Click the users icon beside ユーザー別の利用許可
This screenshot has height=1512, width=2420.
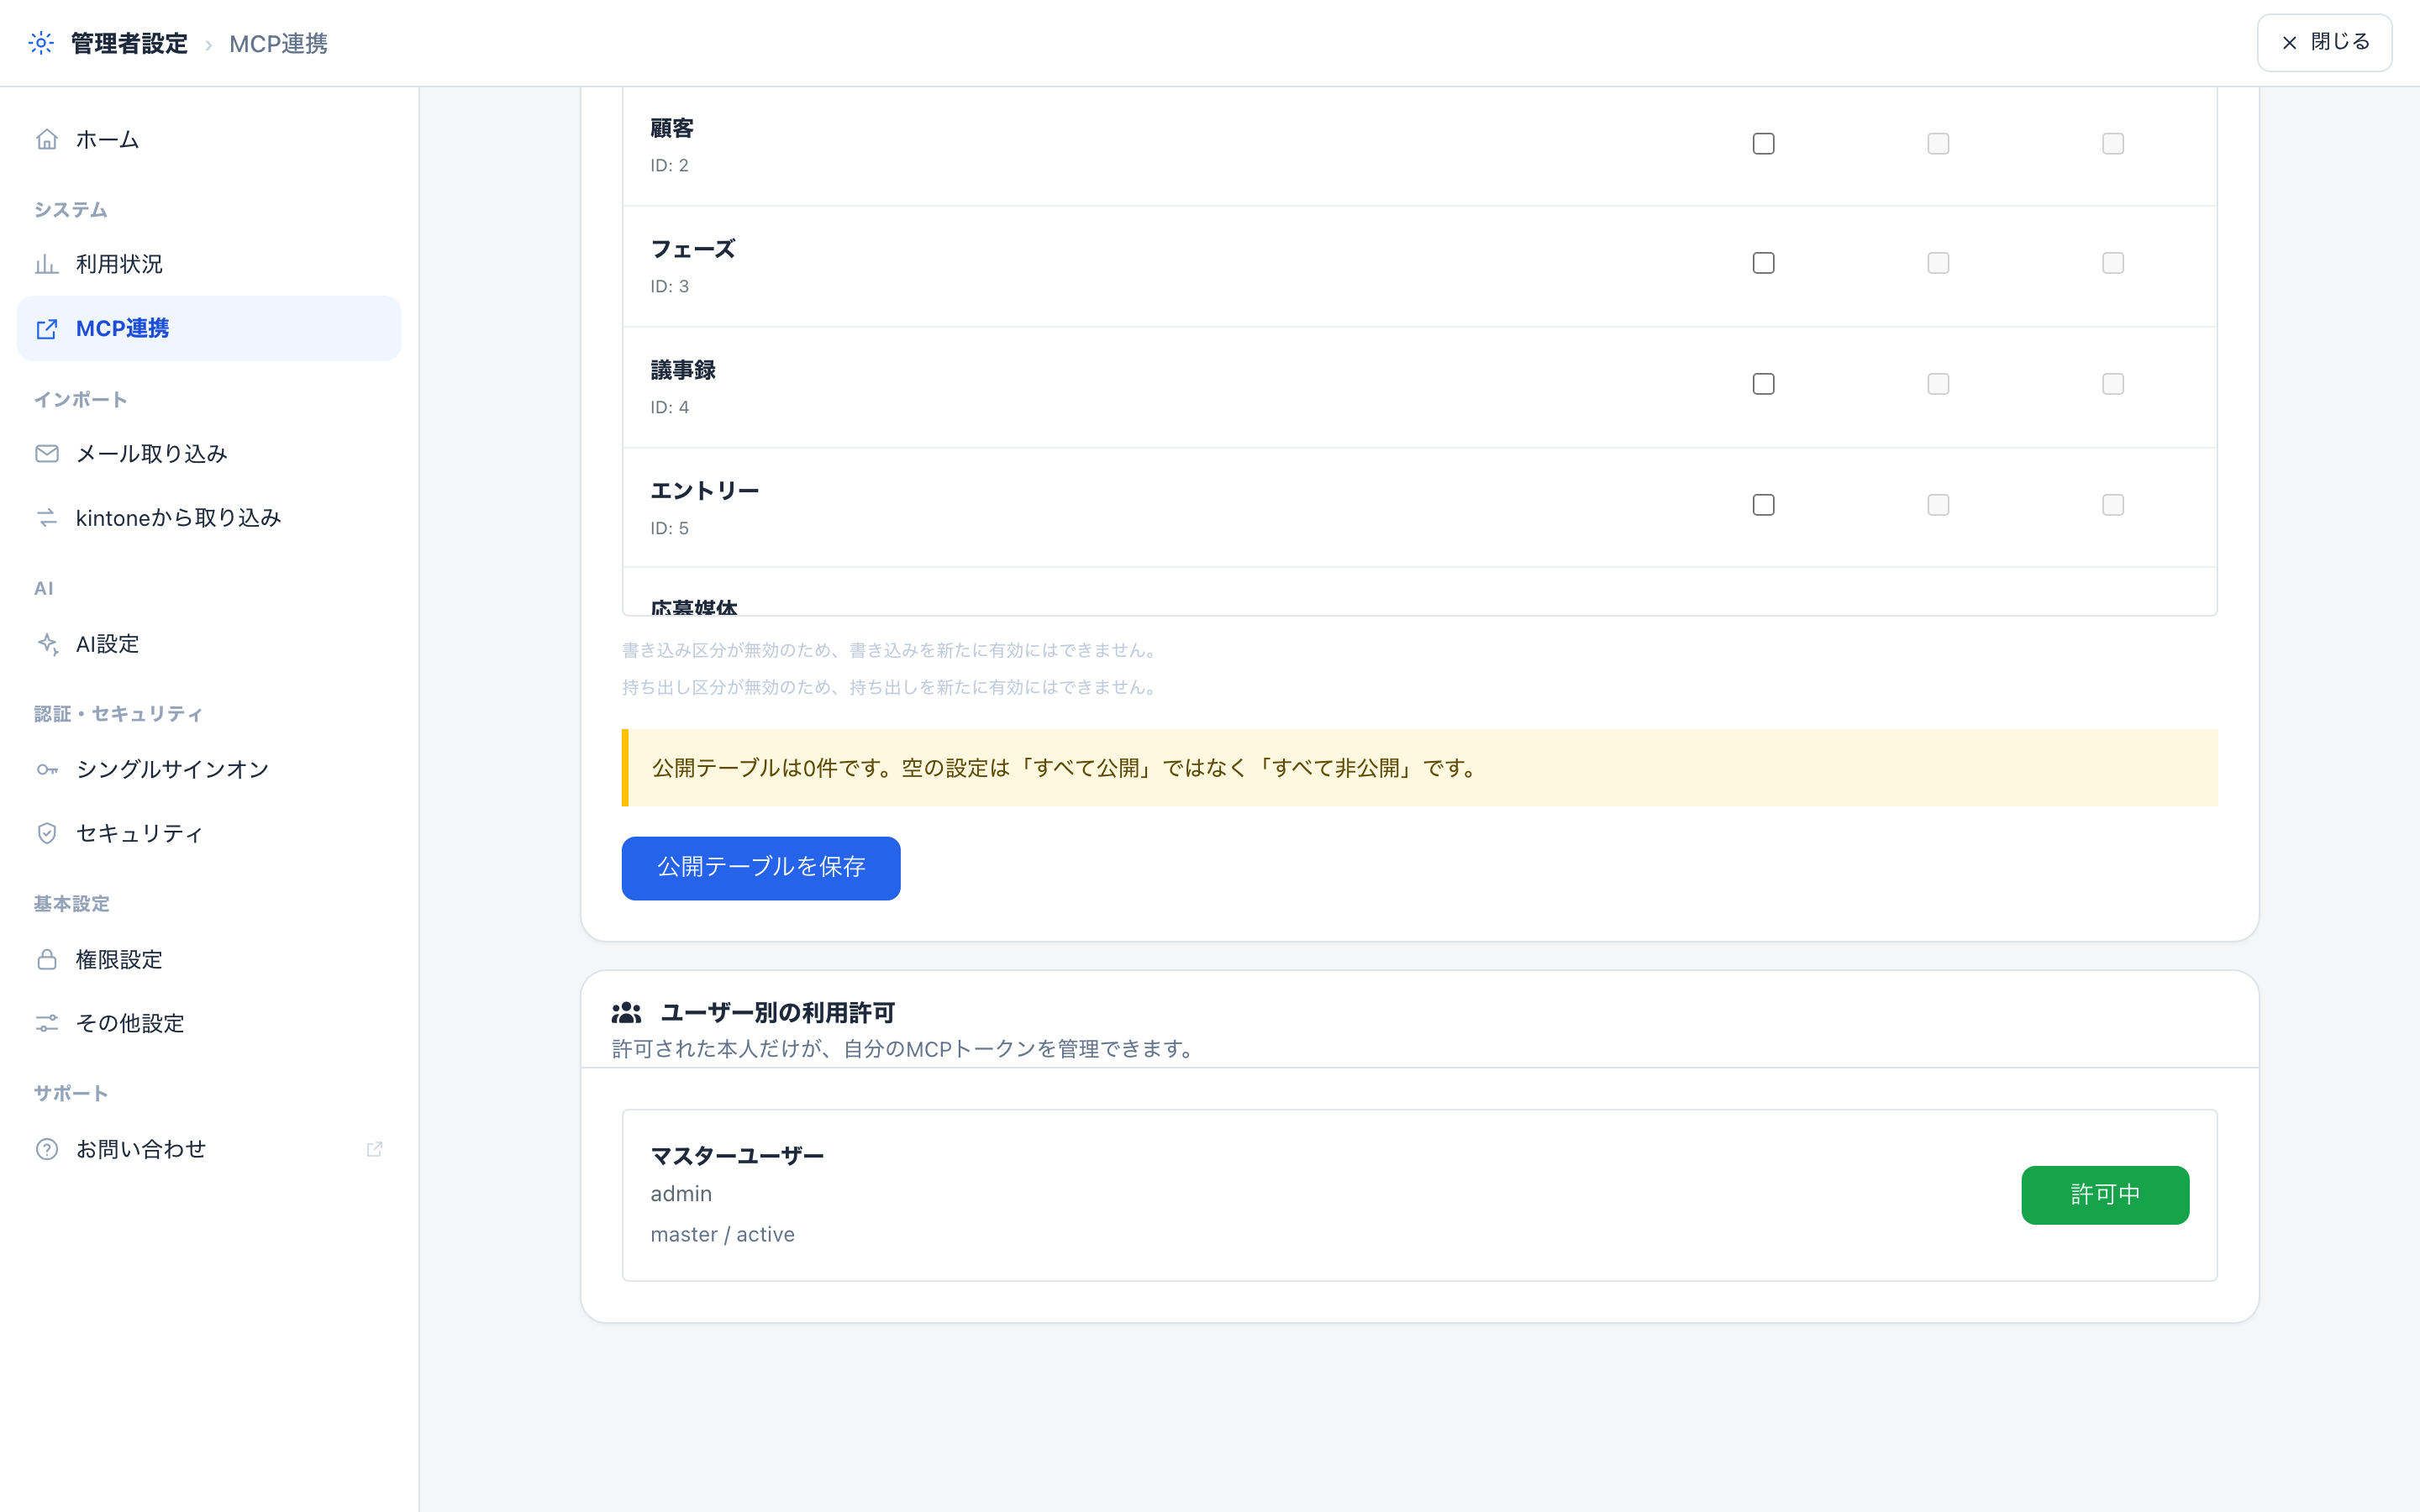pyautogui.click(x=626, y=1013)
